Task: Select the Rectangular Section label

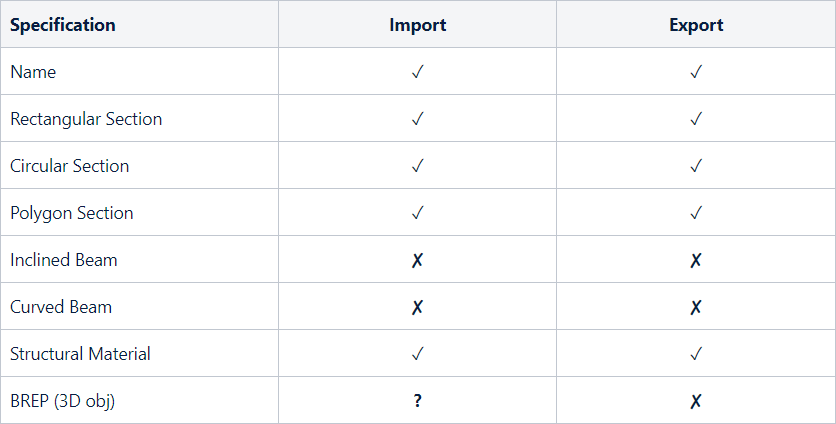Action: pyautogui.click(x=86, y=119)
